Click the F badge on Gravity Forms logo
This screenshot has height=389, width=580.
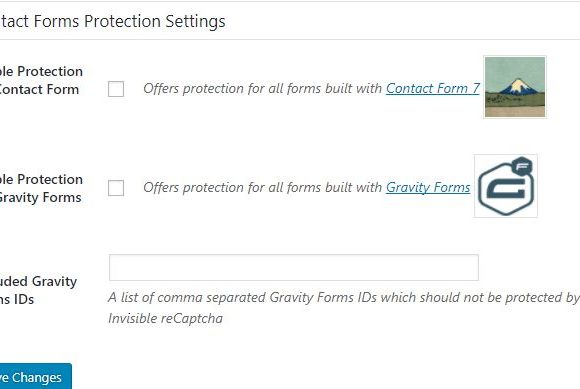522,166
